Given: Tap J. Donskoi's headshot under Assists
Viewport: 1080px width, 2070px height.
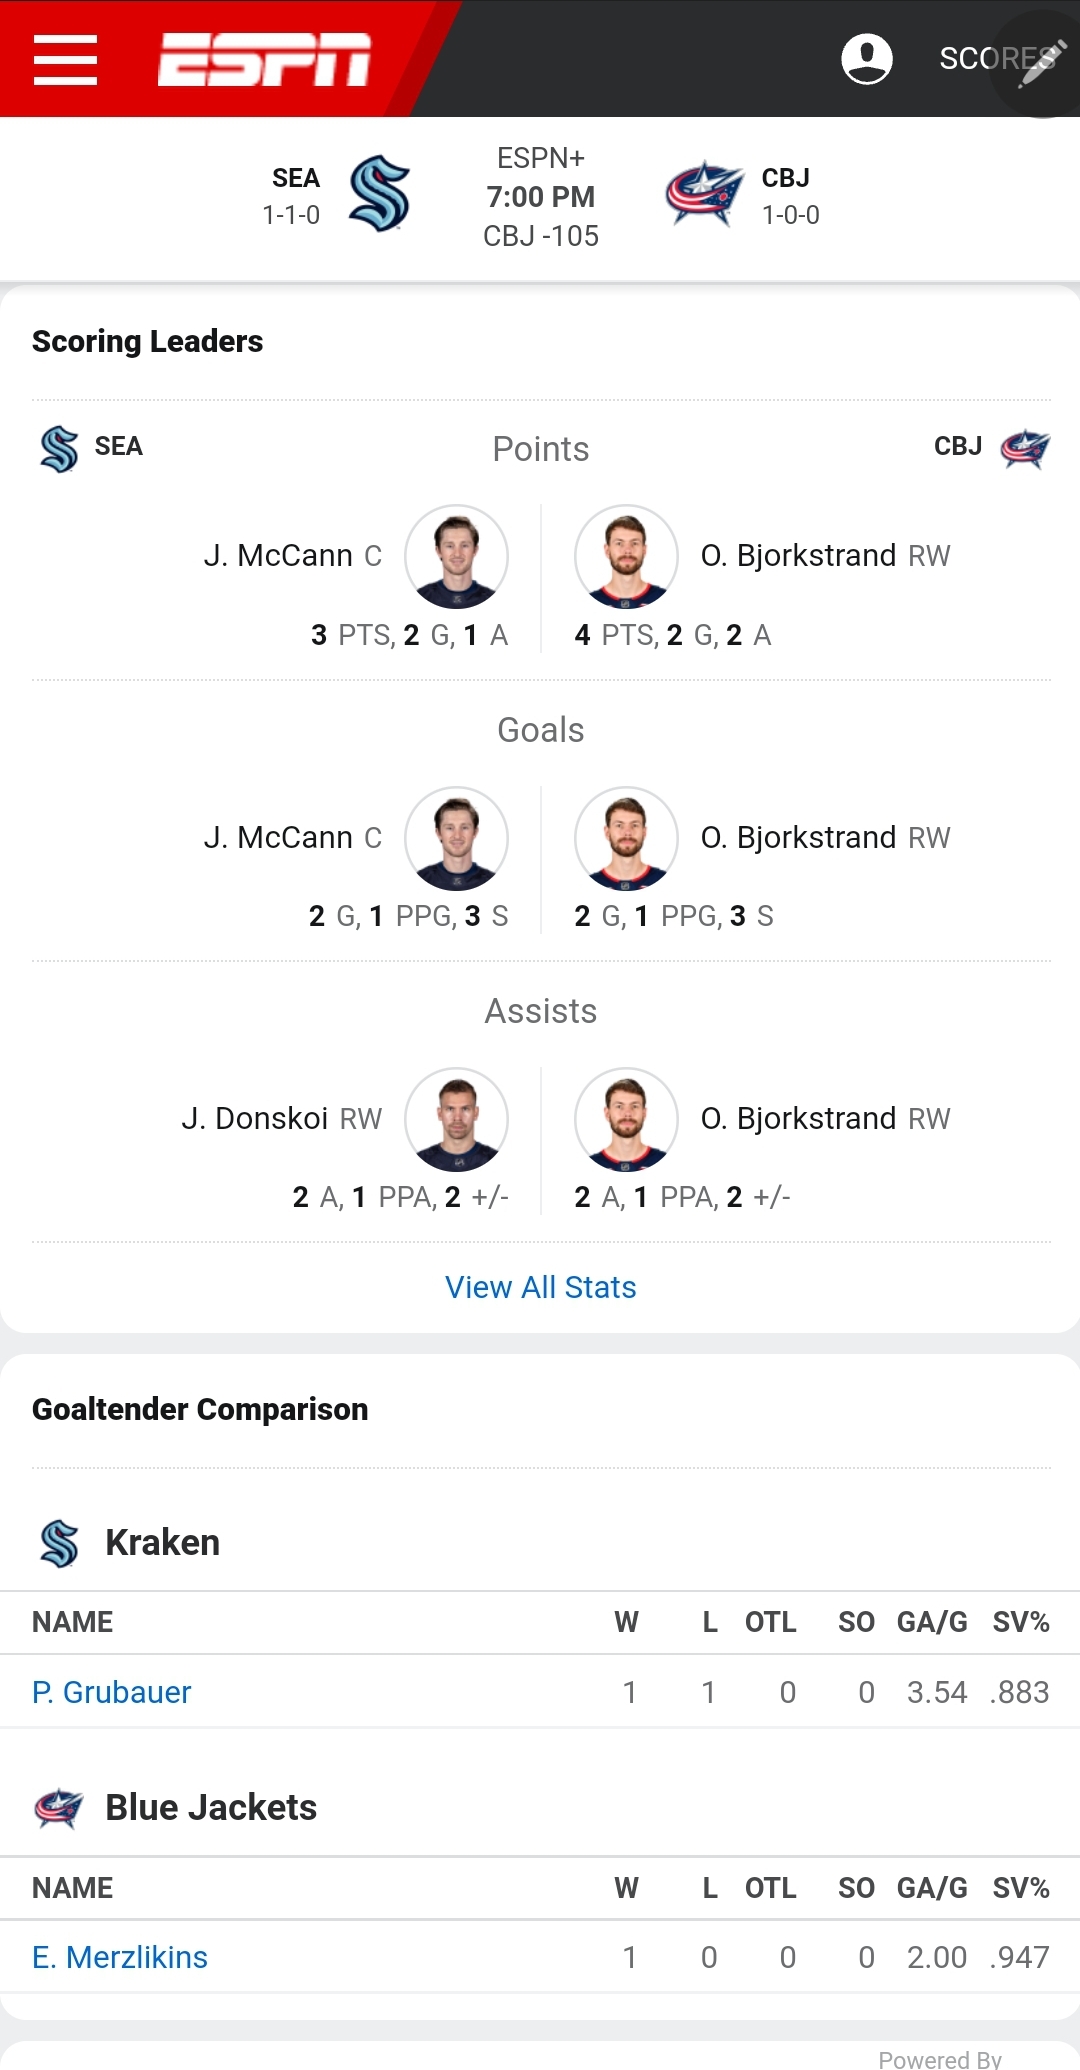Looking at the screenshot, I should click(x=456, y=1119).
